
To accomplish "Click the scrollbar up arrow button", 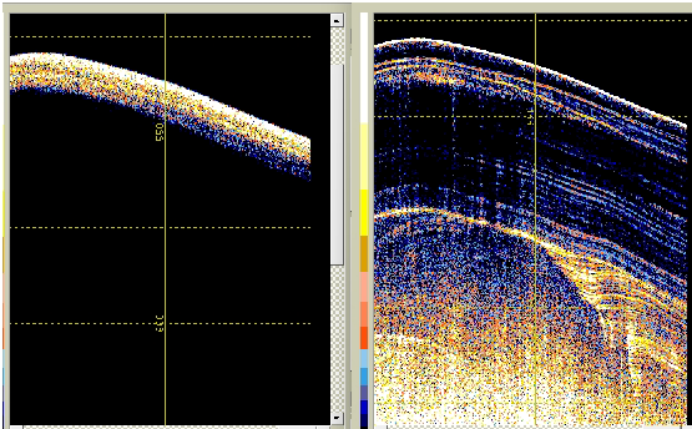I will pos(336,19).
